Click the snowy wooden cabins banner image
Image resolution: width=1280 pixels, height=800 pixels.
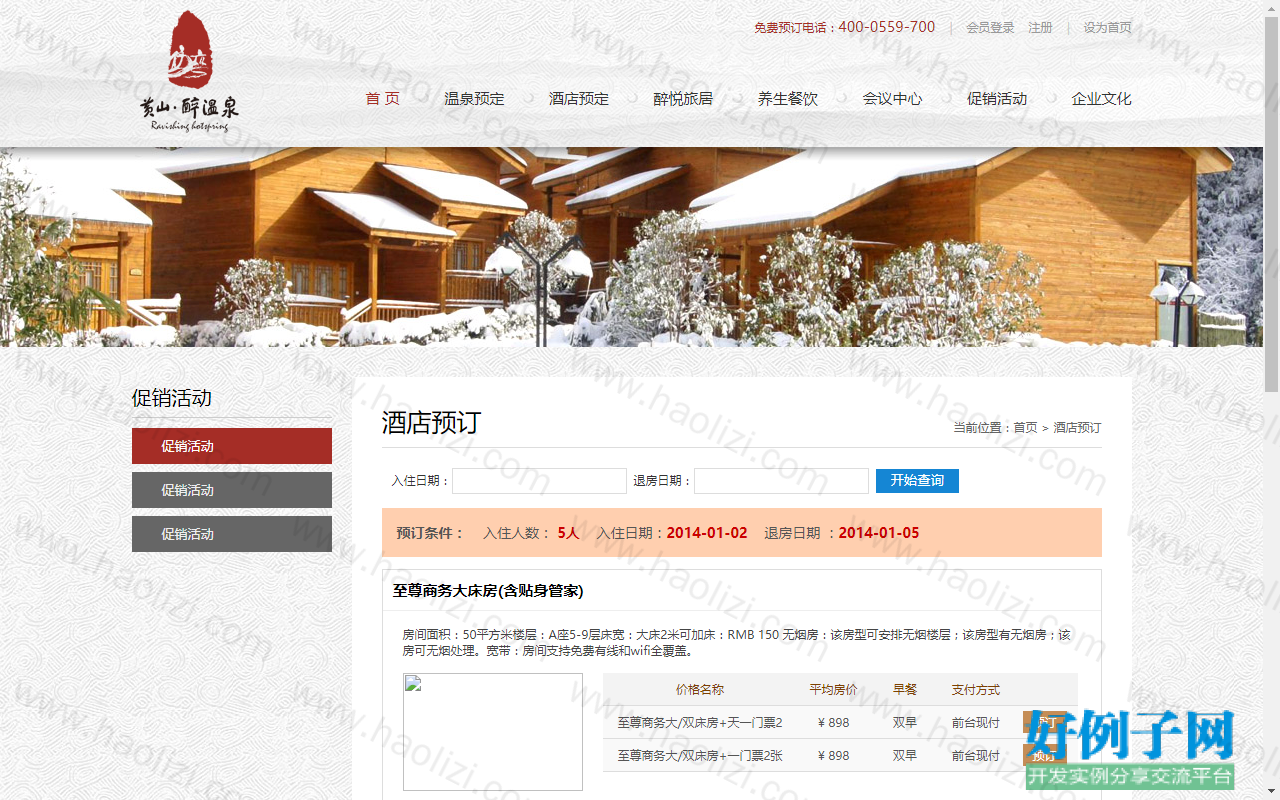point(632,247)
